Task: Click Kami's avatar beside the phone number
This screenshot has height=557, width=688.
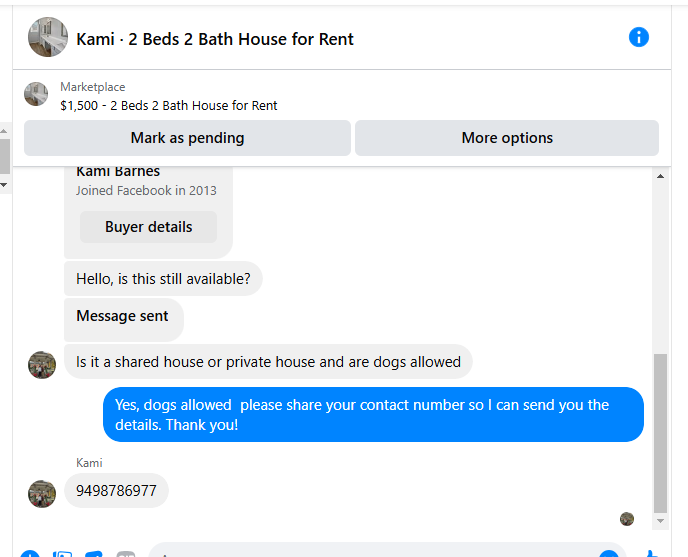Action: point(42,492)
